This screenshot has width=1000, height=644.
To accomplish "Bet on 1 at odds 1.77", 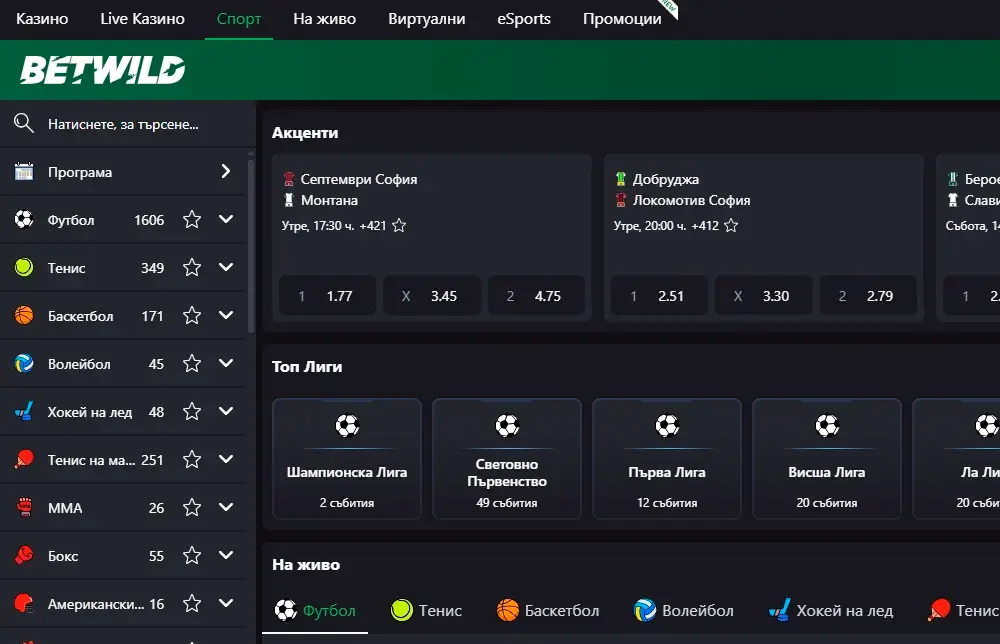I will [x=327, y=295].
